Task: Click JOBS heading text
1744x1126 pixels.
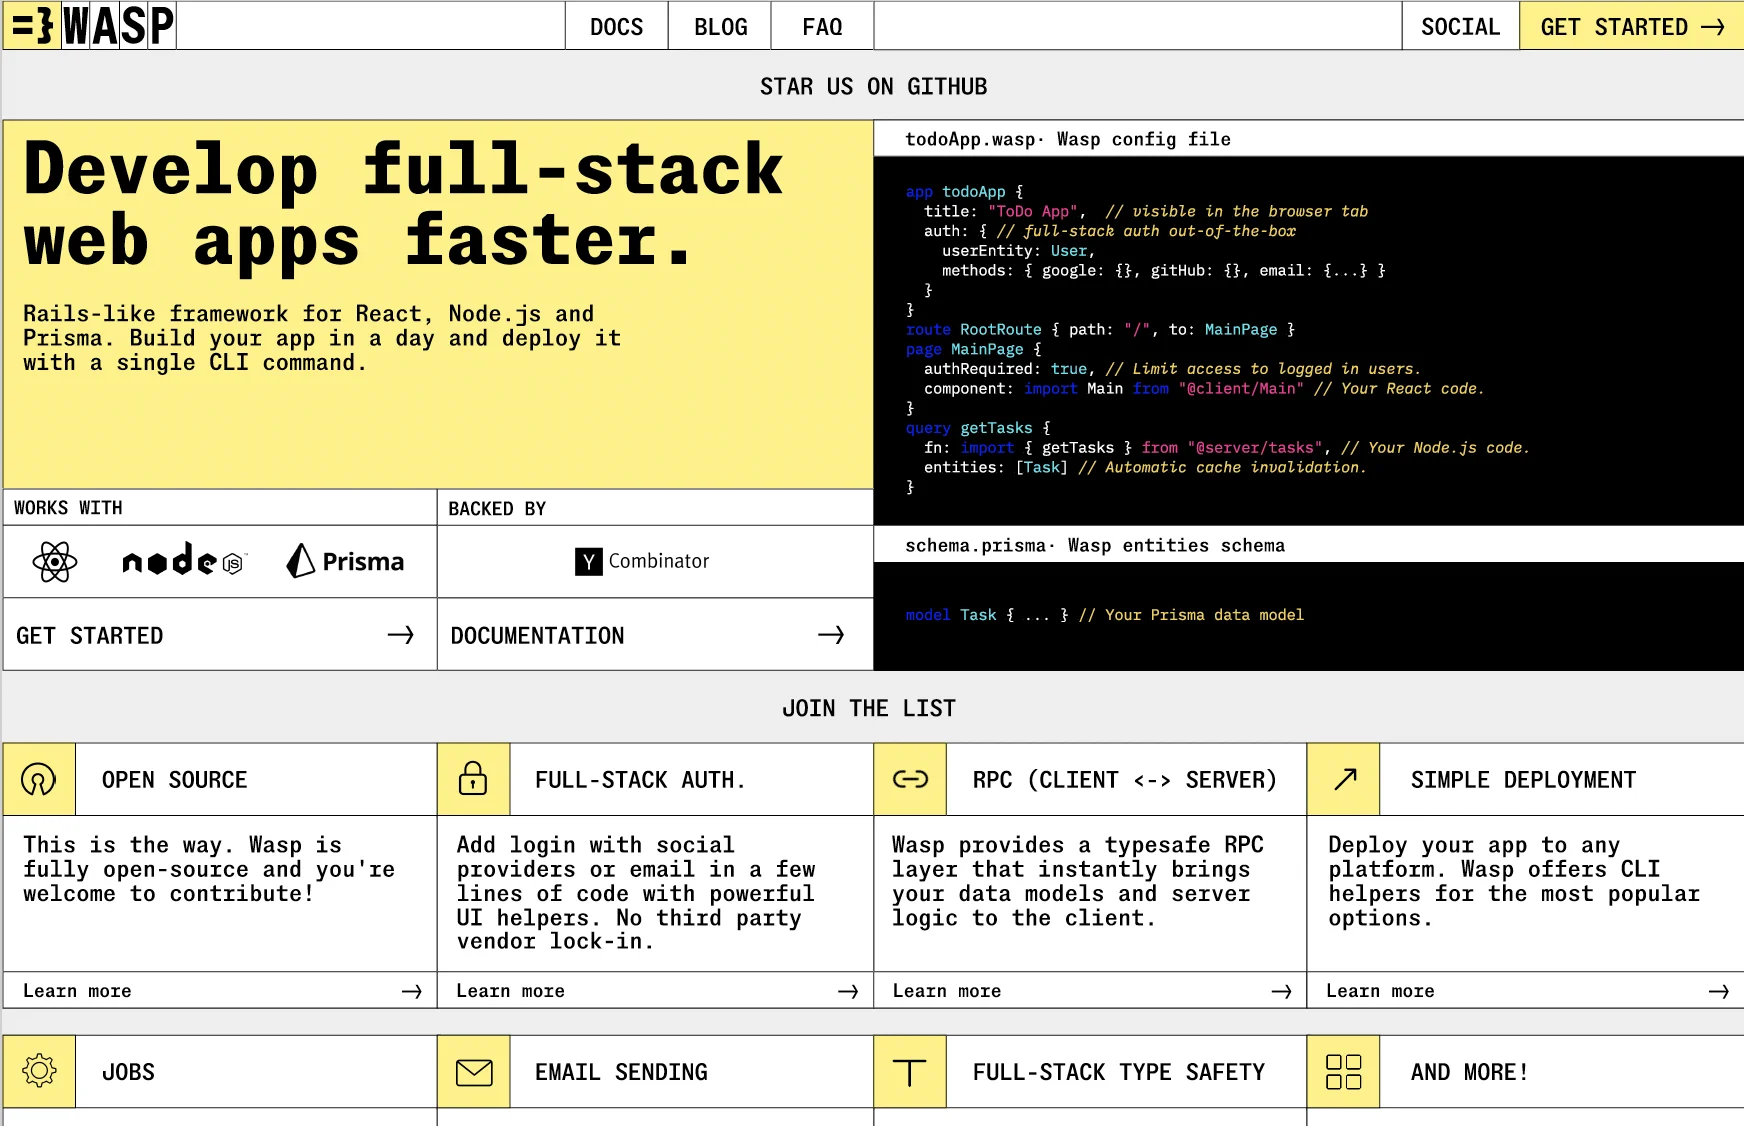Action: click(x=128, y=1072)
